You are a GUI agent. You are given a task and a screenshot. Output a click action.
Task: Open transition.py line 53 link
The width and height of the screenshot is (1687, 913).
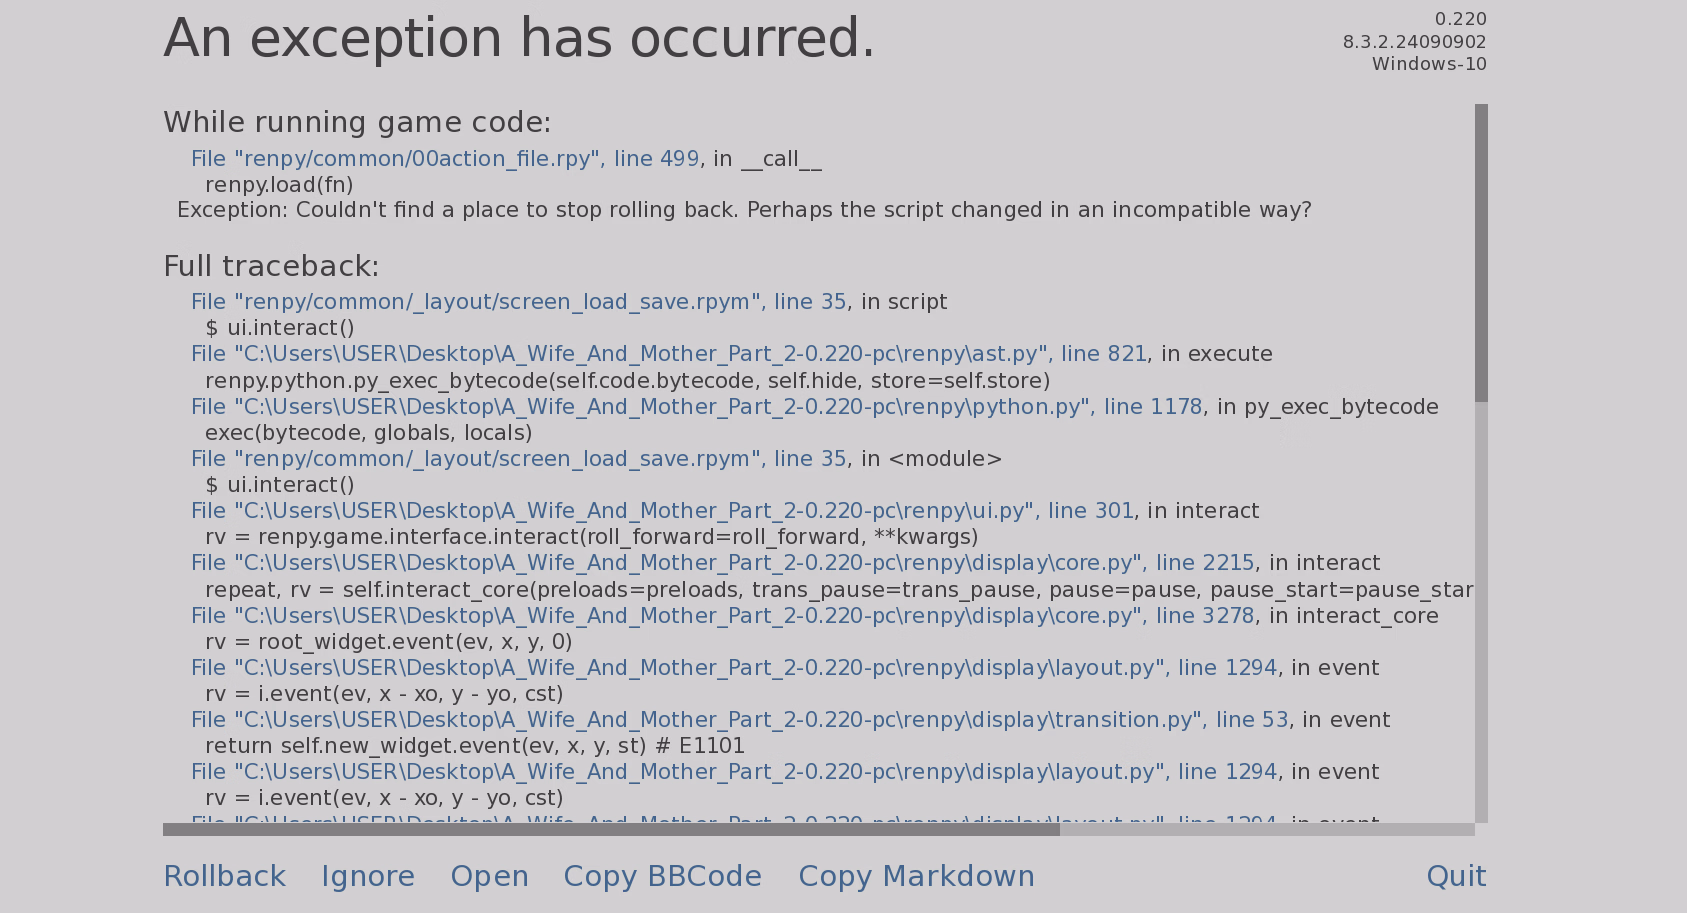739,720
